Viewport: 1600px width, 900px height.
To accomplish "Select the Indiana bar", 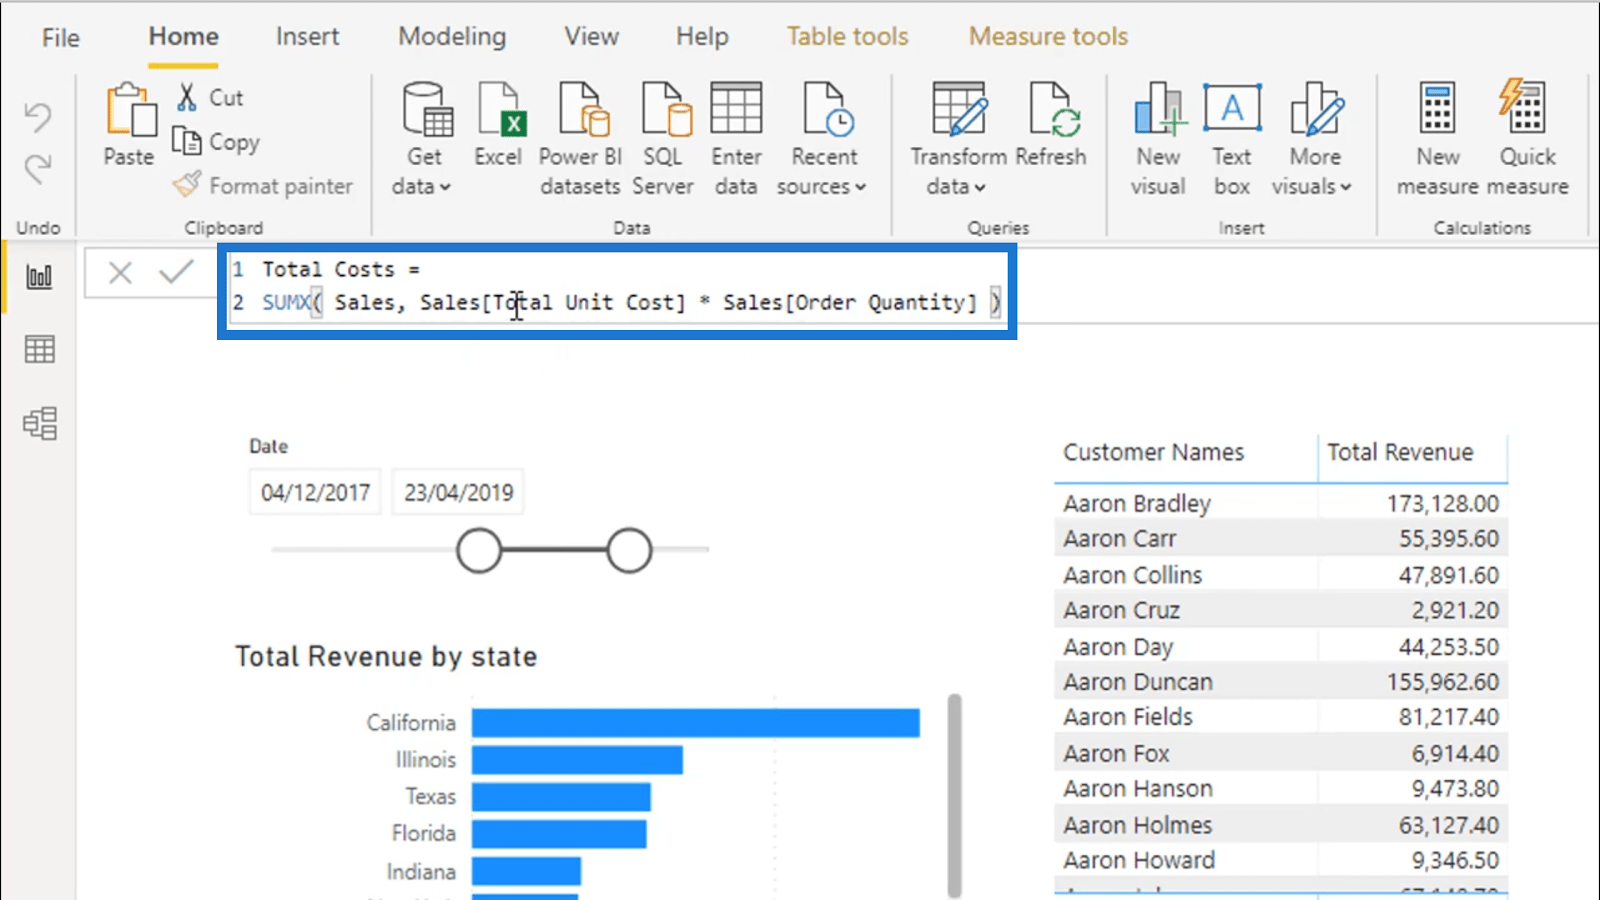I will pos(526,871).
